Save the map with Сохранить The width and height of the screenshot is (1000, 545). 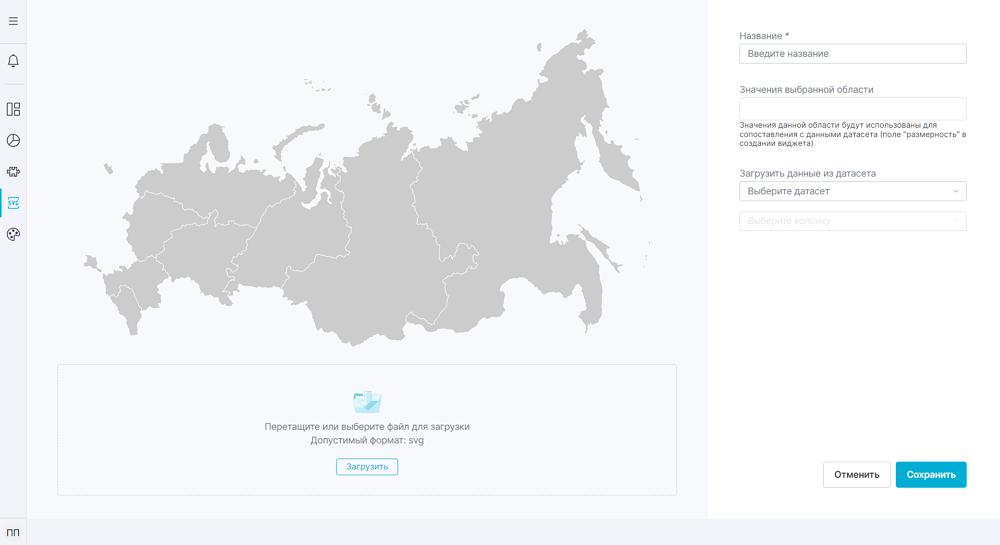click(x=931, y=475)
